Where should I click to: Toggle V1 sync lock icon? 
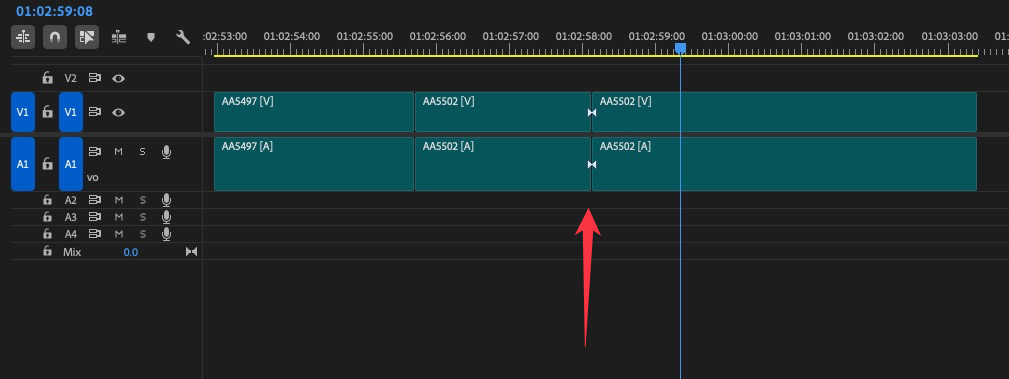tap(95, 112)
